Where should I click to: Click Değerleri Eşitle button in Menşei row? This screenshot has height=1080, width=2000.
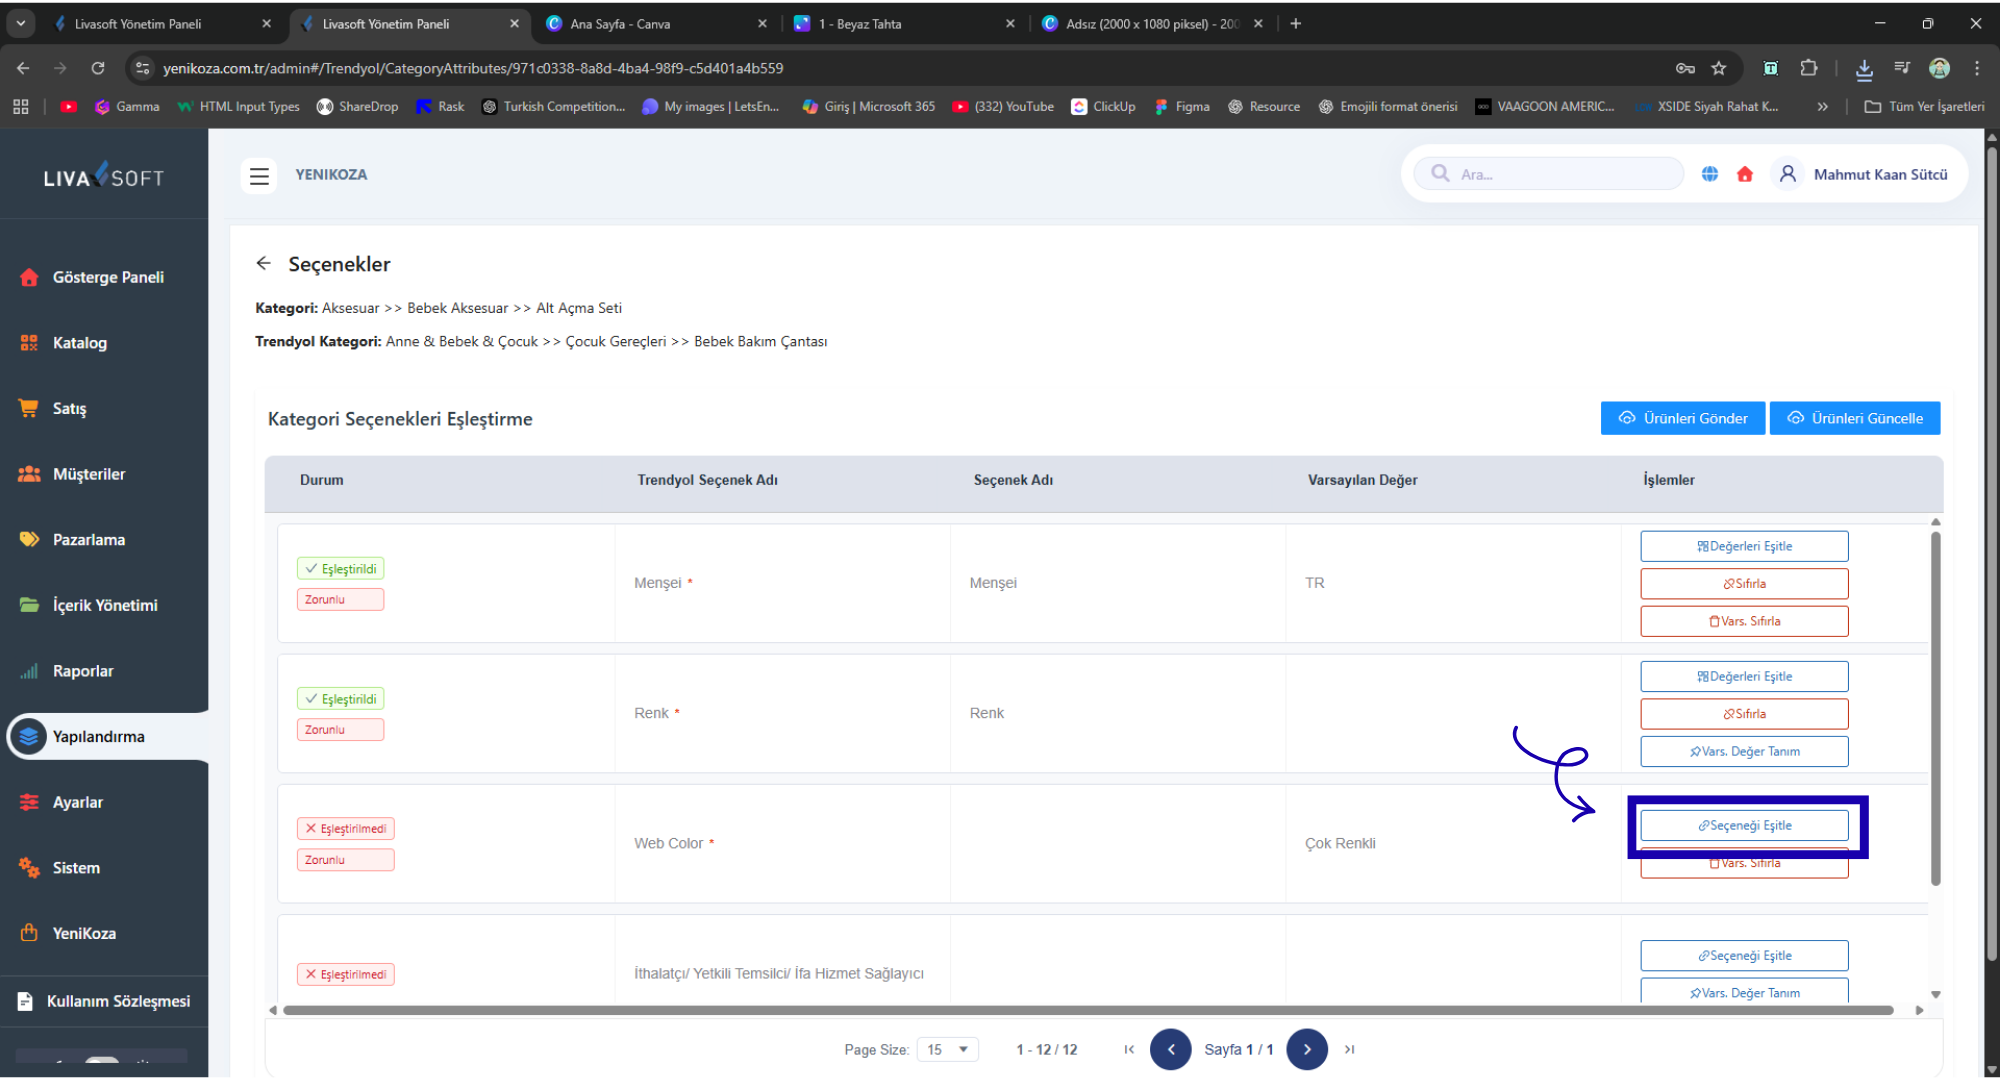(1744, 546)
